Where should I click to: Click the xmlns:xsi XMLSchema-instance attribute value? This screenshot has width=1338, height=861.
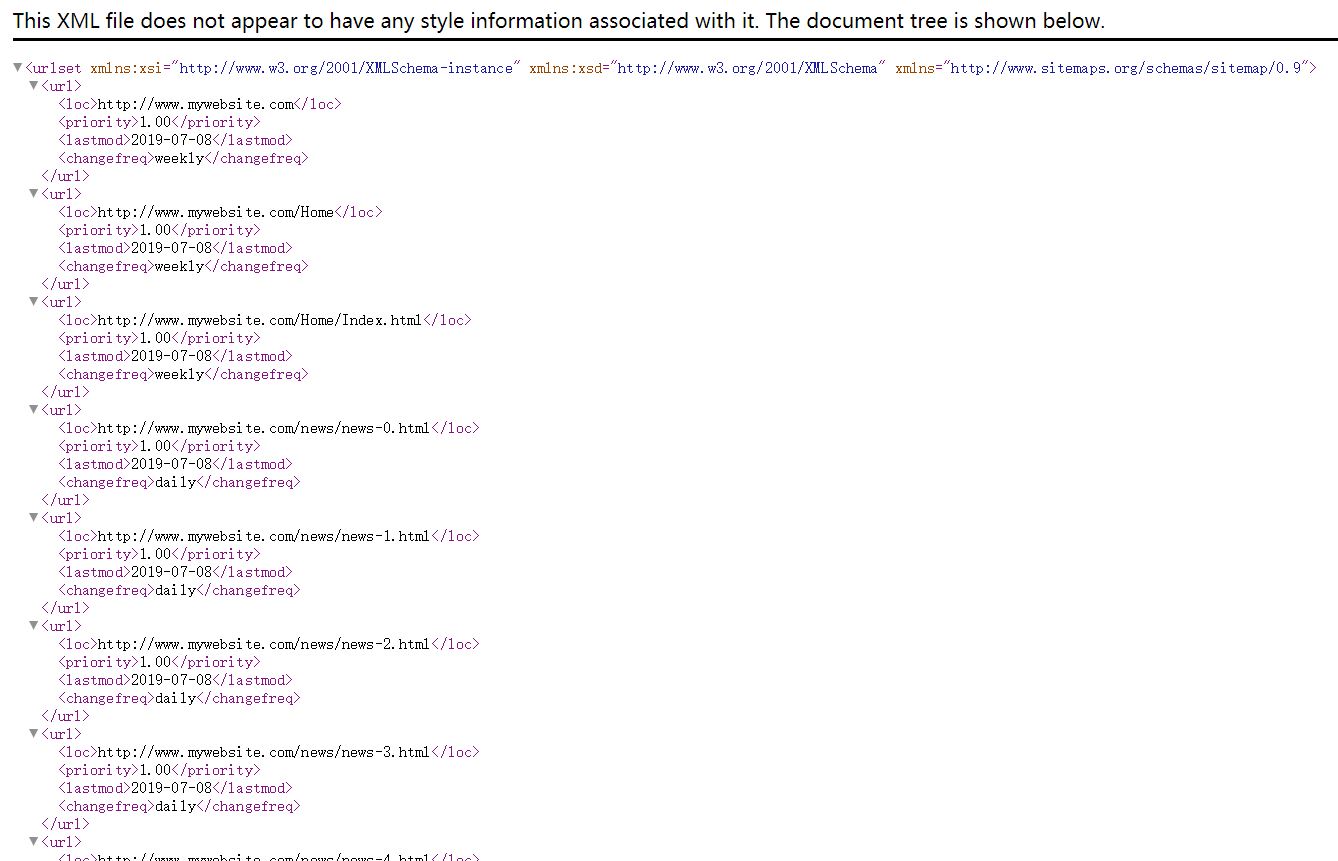(x=346, y=68)
